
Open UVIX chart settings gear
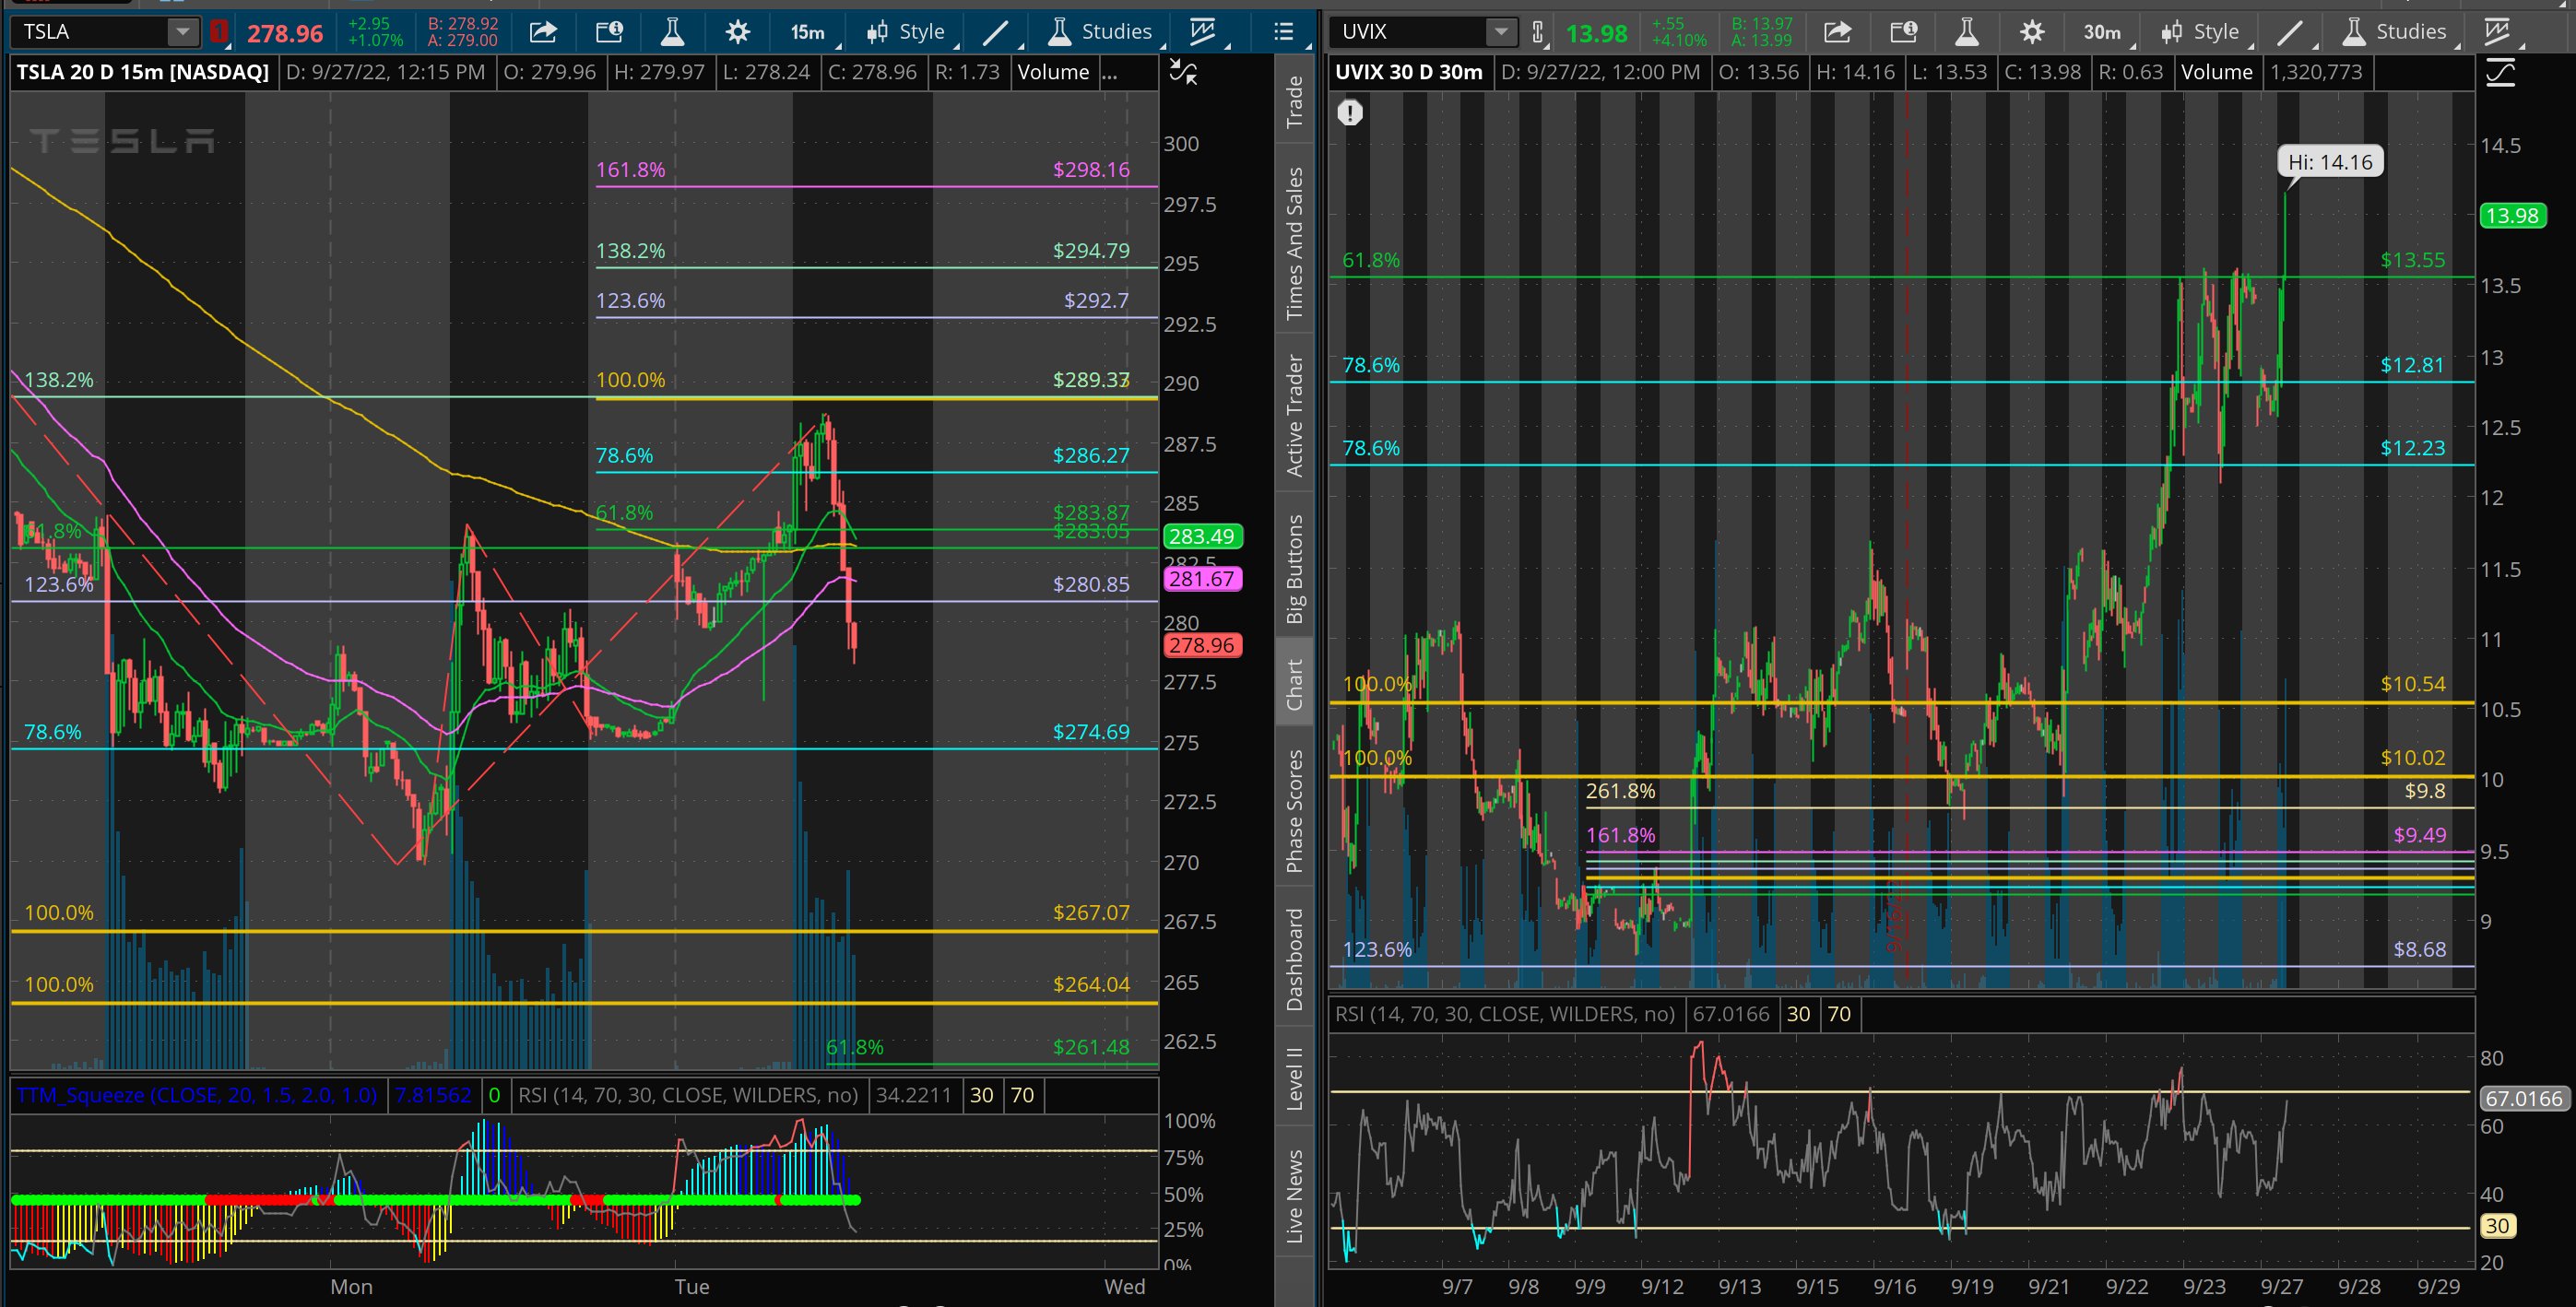click(x=2032, y=32)
